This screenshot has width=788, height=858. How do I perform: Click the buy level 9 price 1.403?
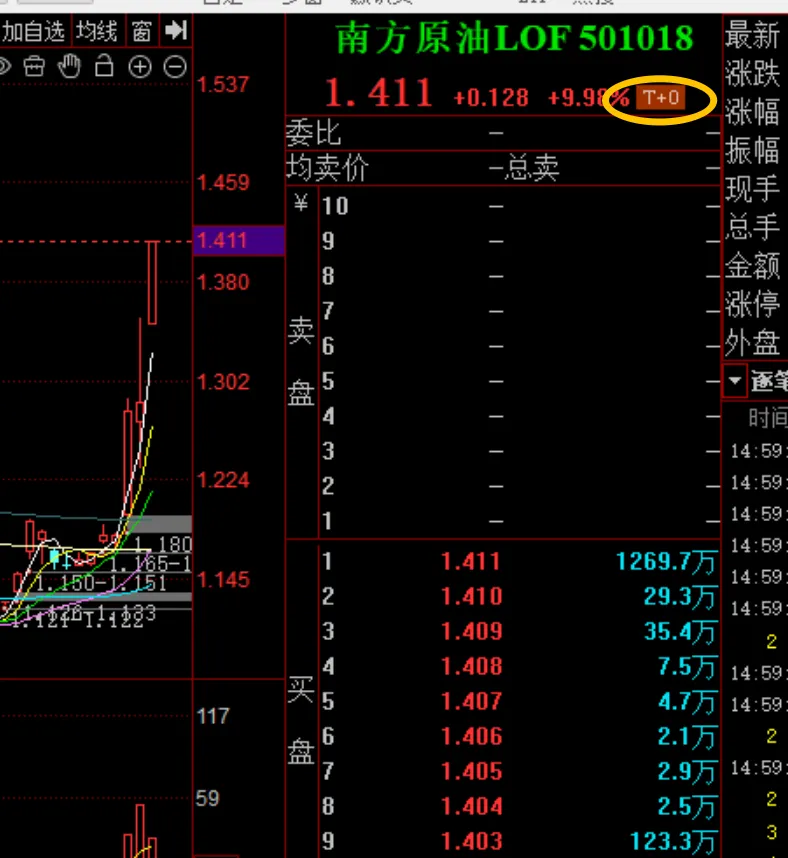(471, 842)
